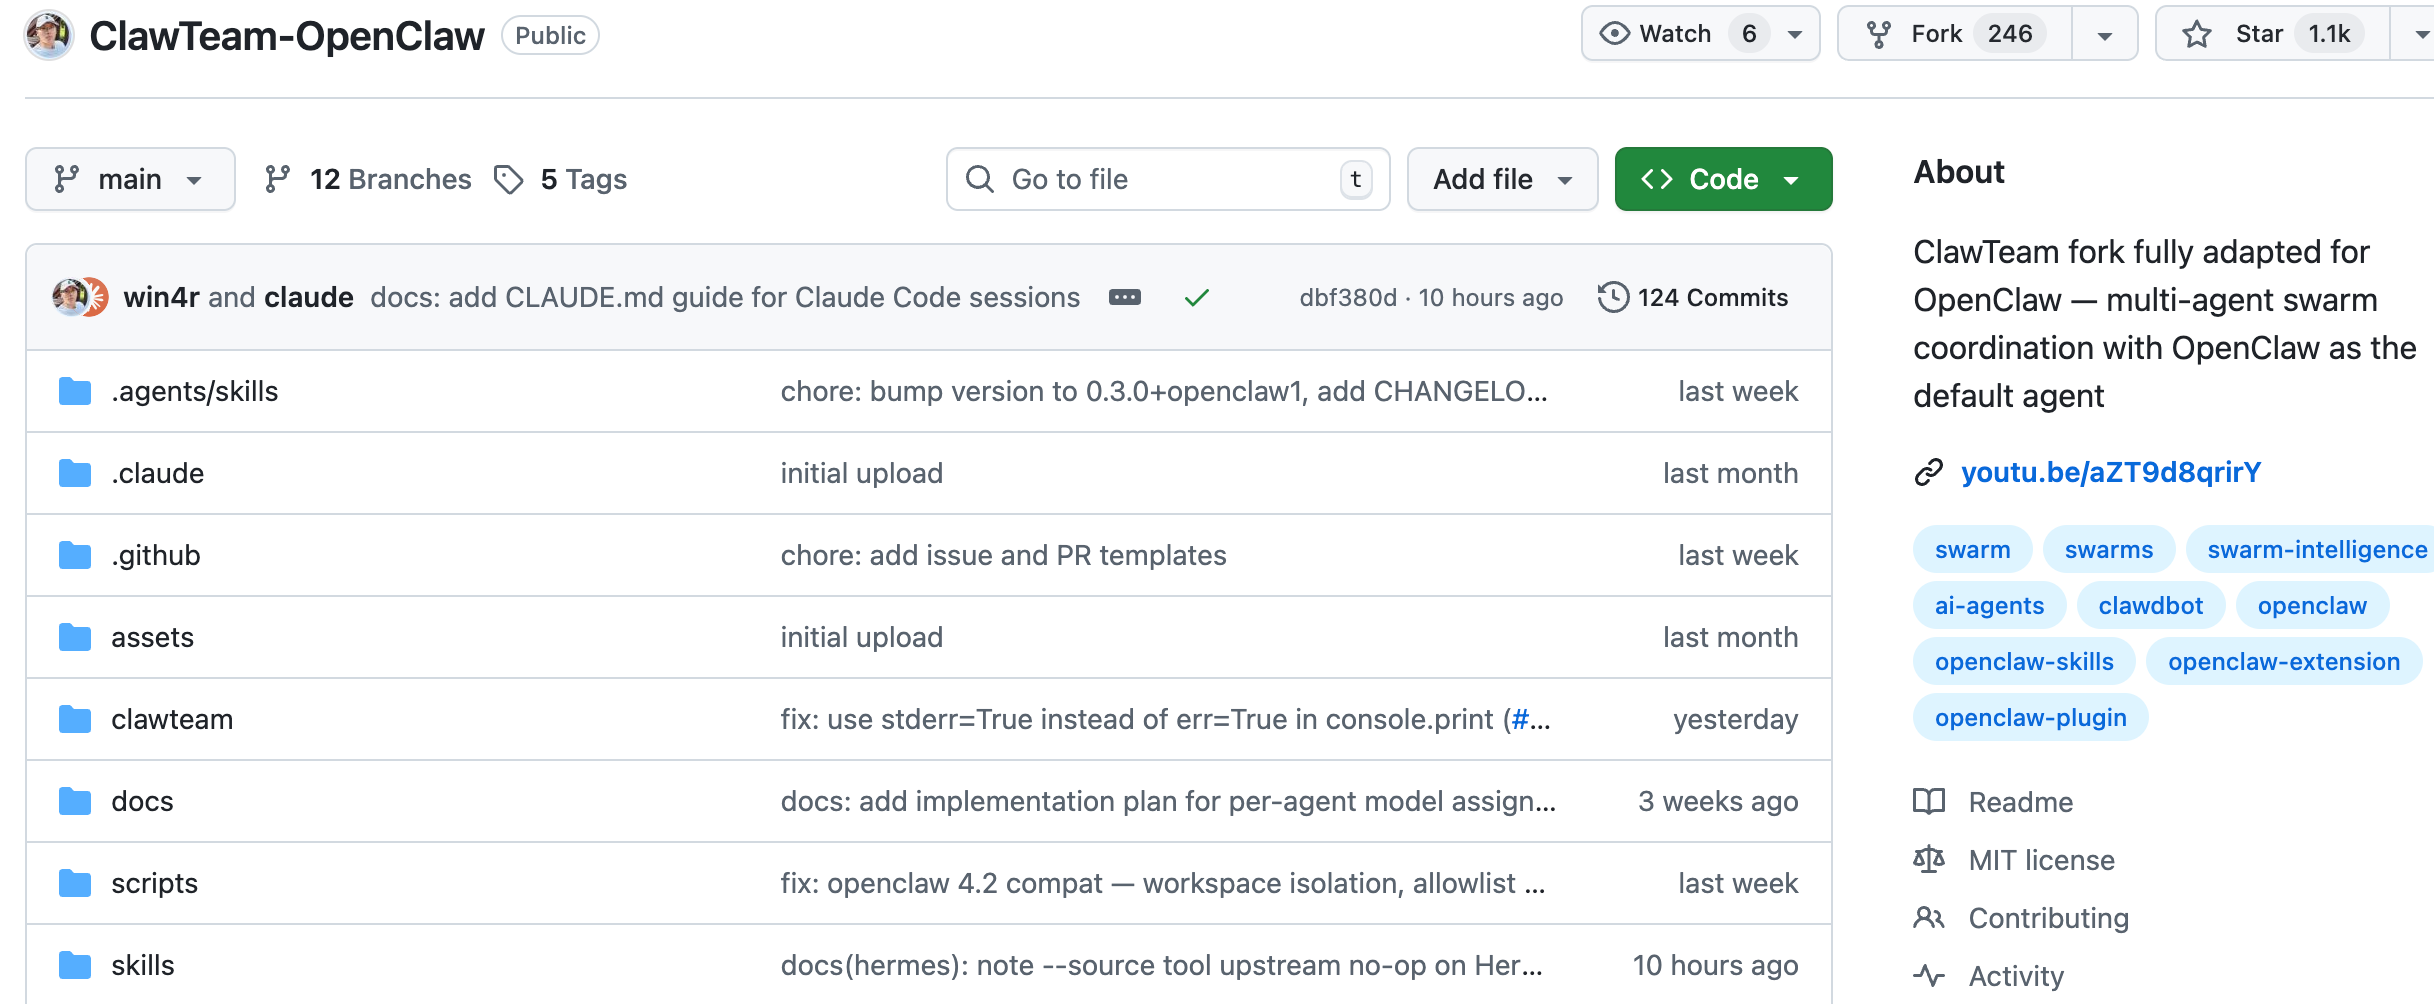
Task: Click the Activity pulse icon
Action: [1929, 975]
